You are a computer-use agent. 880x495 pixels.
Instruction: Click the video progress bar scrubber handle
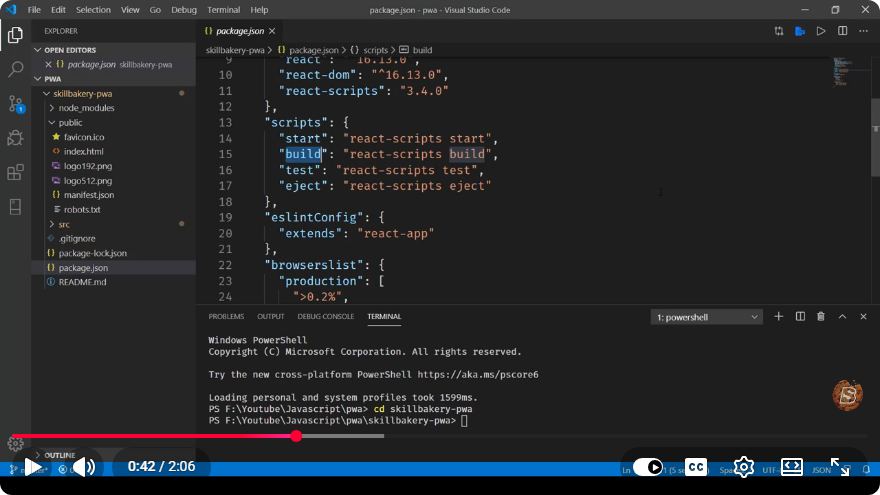[296, 436]
